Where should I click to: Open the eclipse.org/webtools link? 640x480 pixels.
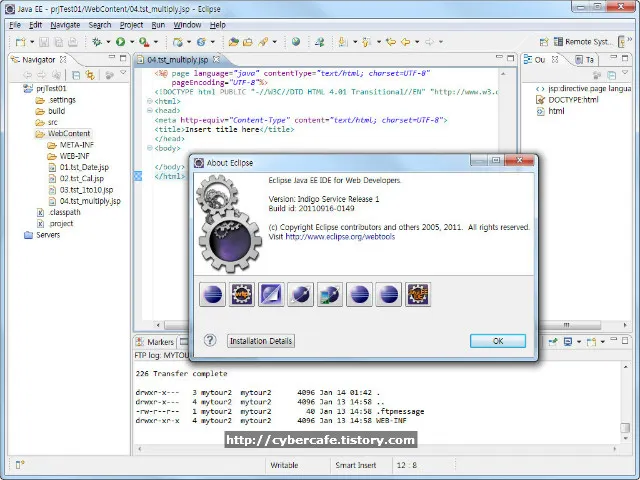coord(334,237)
